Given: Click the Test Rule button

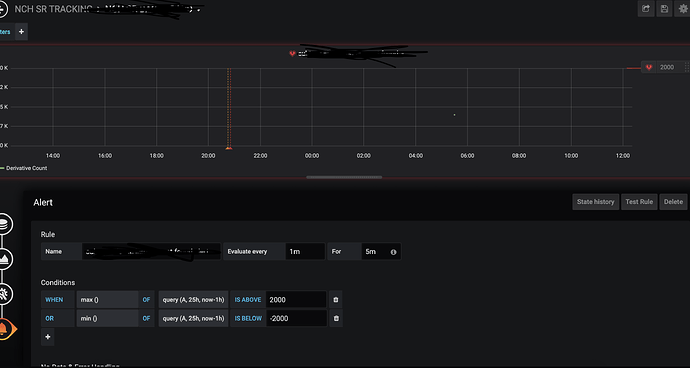Looking at the screenshot, I should tap(639, 202).
